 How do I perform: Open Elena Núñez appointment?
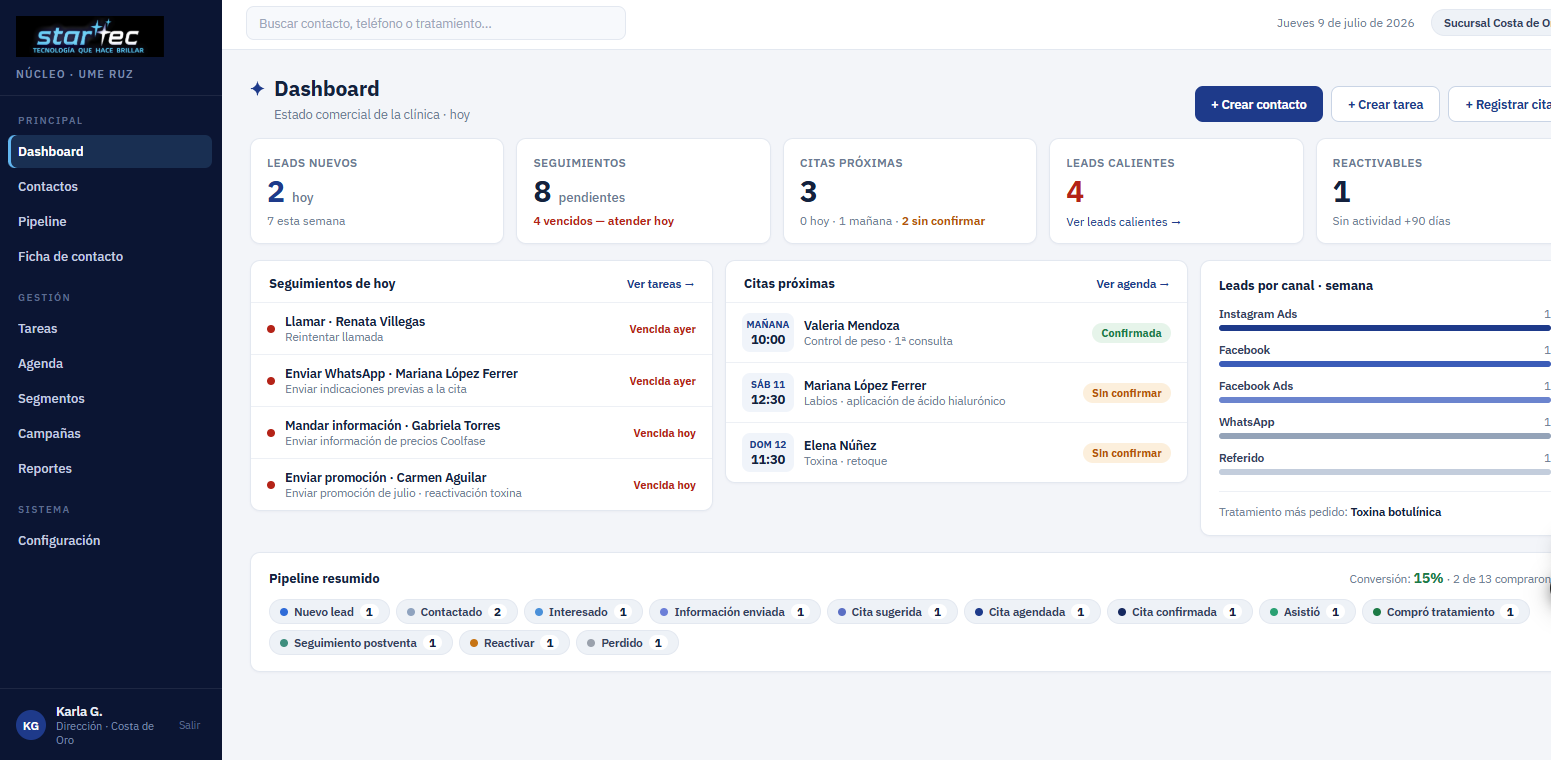click(956, 453)
